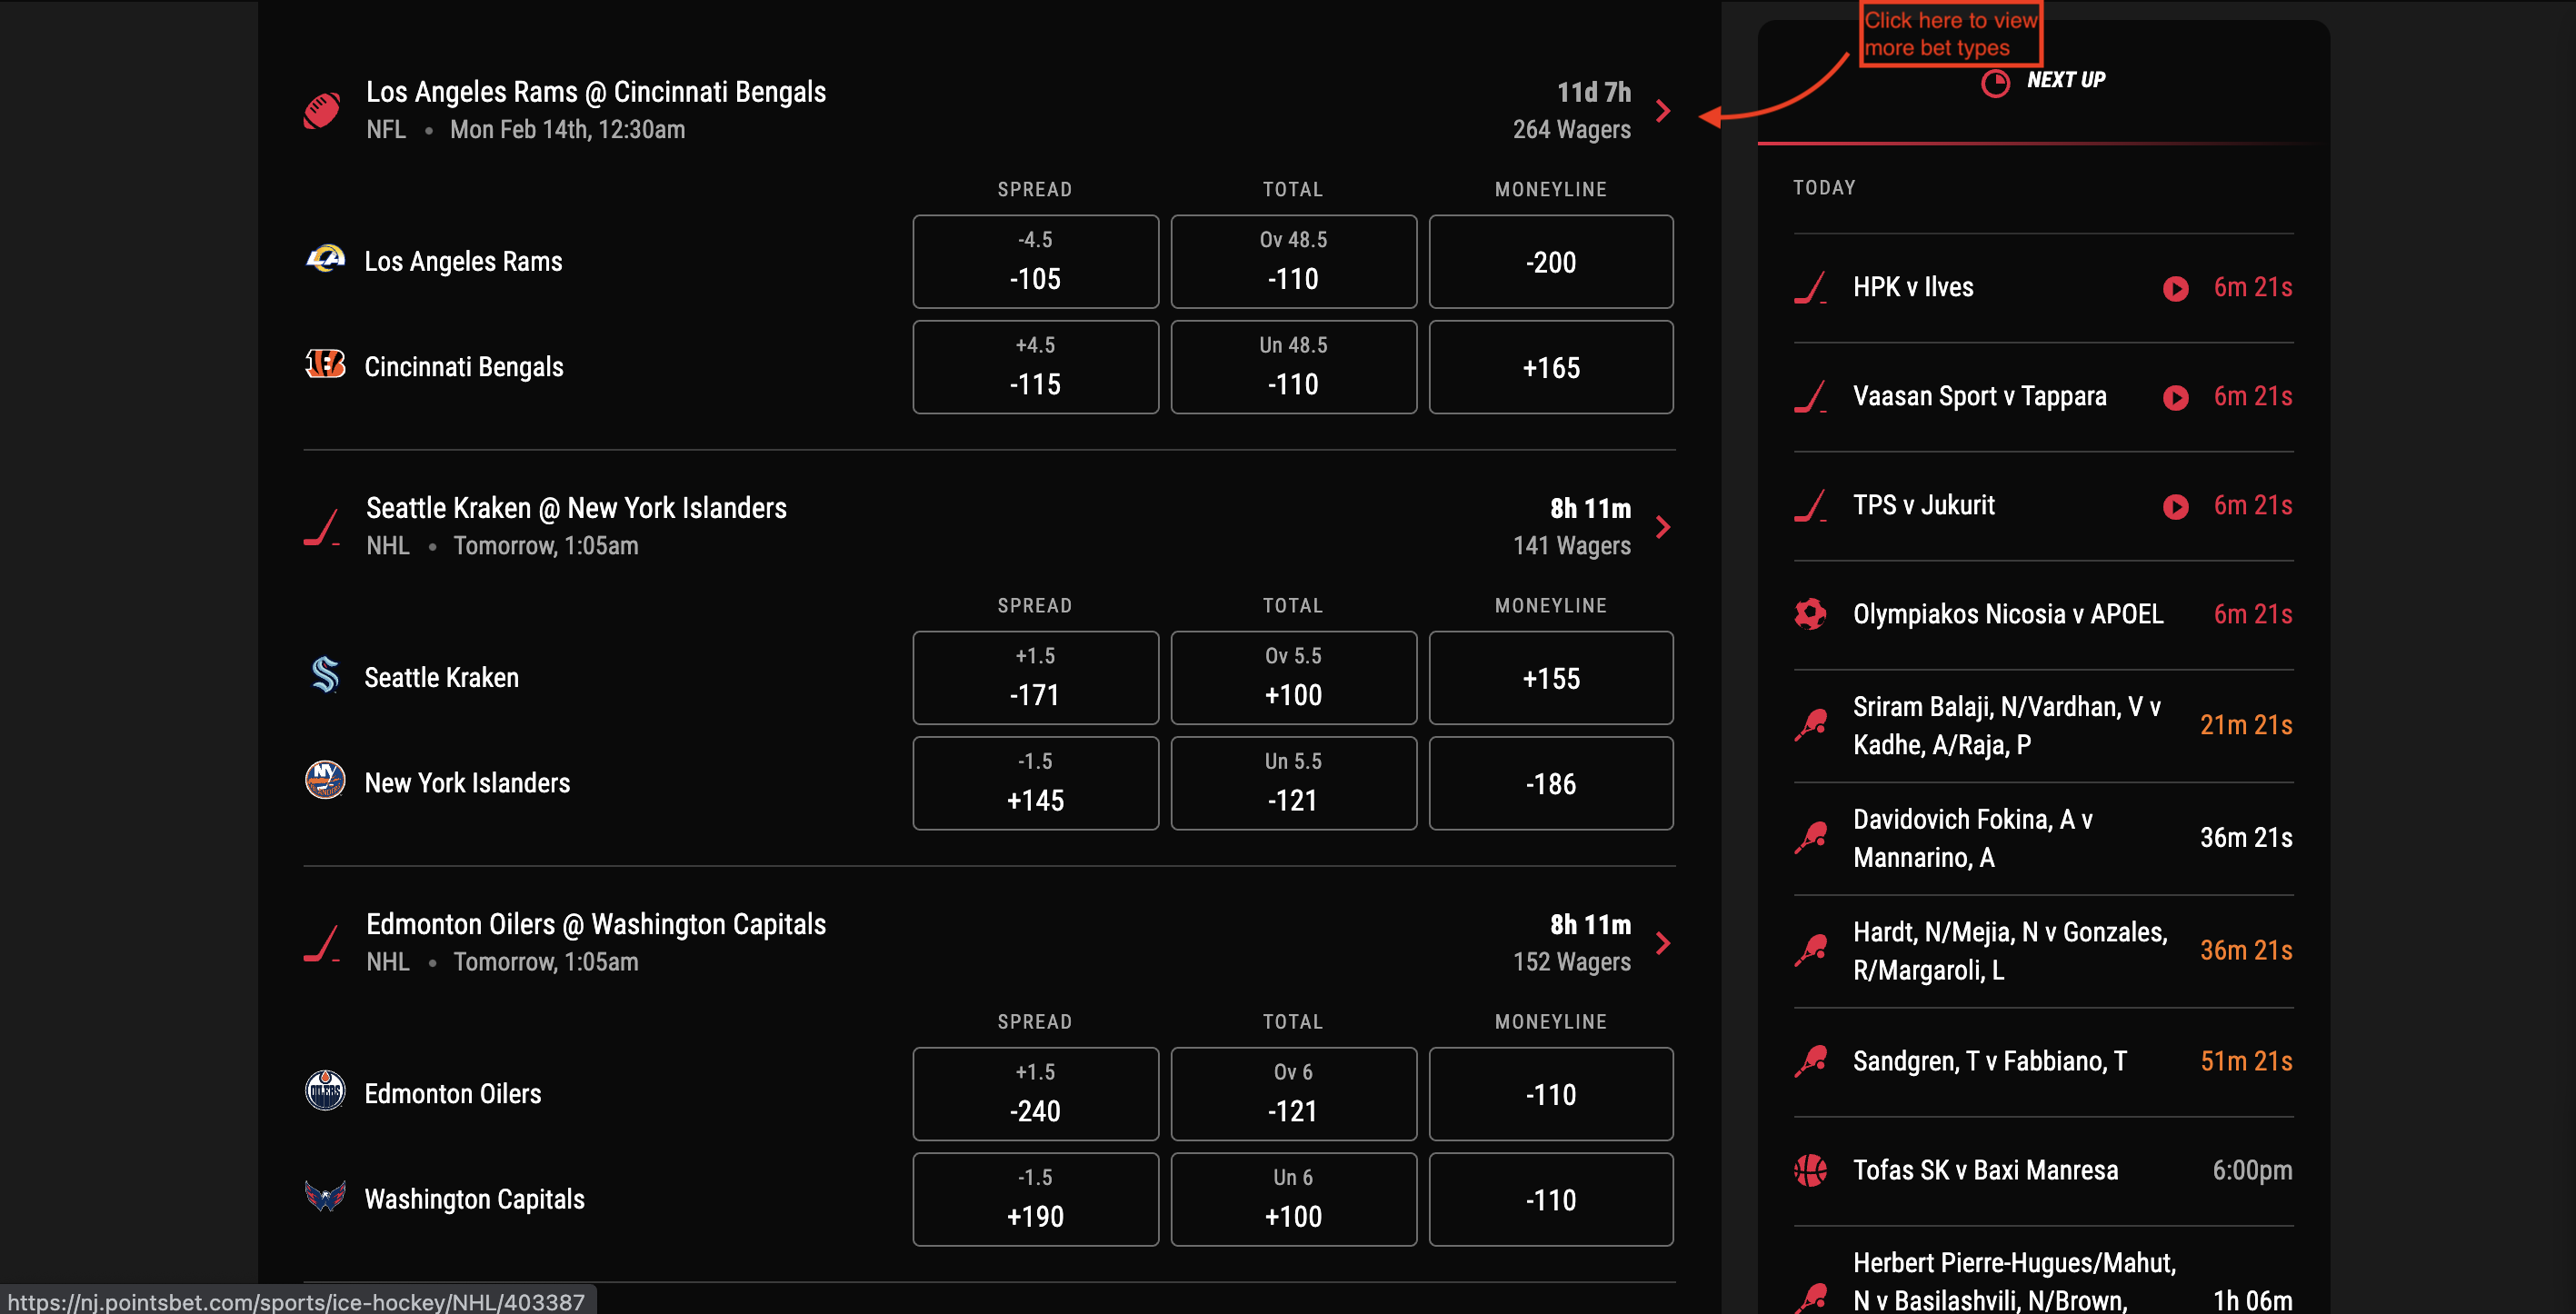This screenshot has width=2576, height=1314.
Task: Expand more bets for Kraken @ Islanders chevron
Action: tap(1664, 527)
